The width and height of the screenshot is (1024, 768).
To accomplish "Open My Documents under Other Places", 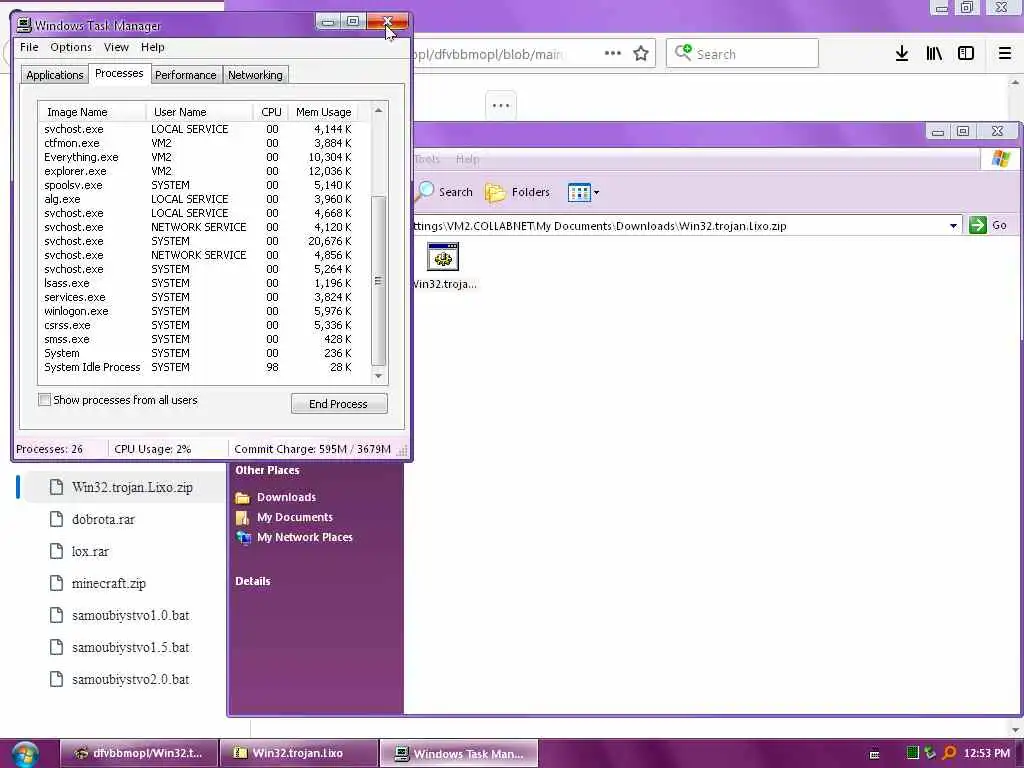I will click(295, 517).
